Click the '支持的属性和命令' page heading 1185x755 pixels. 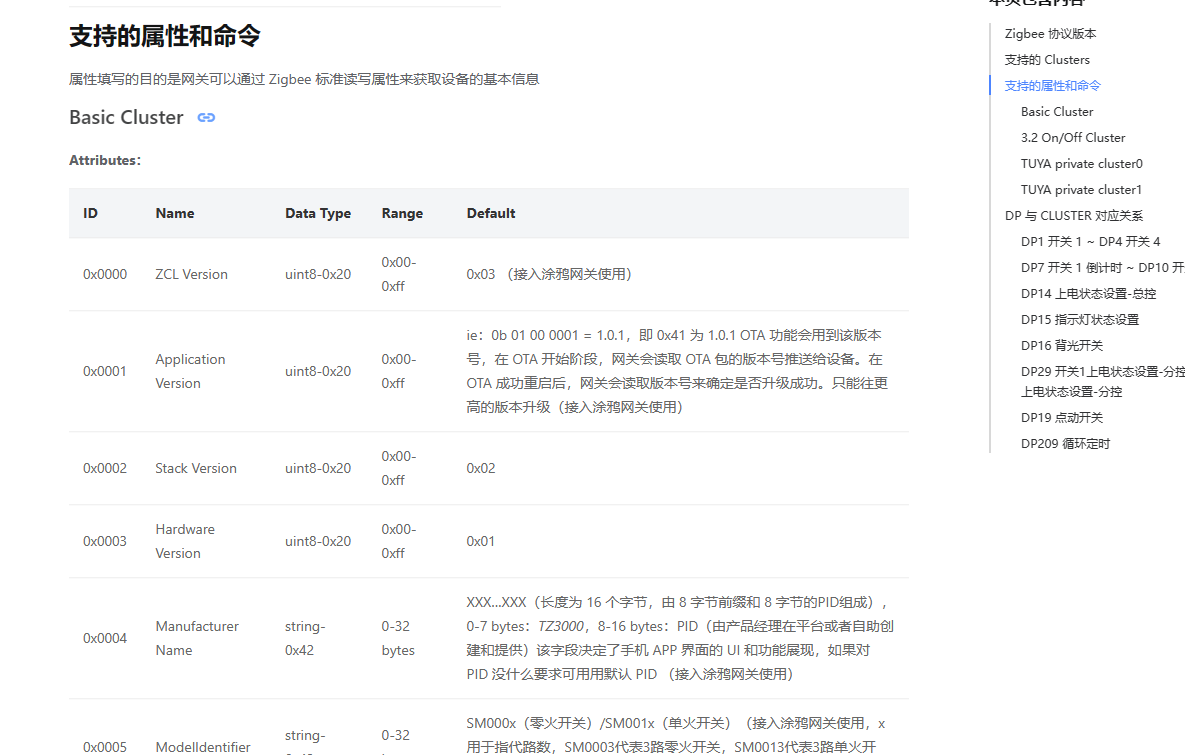pos(165,36)
